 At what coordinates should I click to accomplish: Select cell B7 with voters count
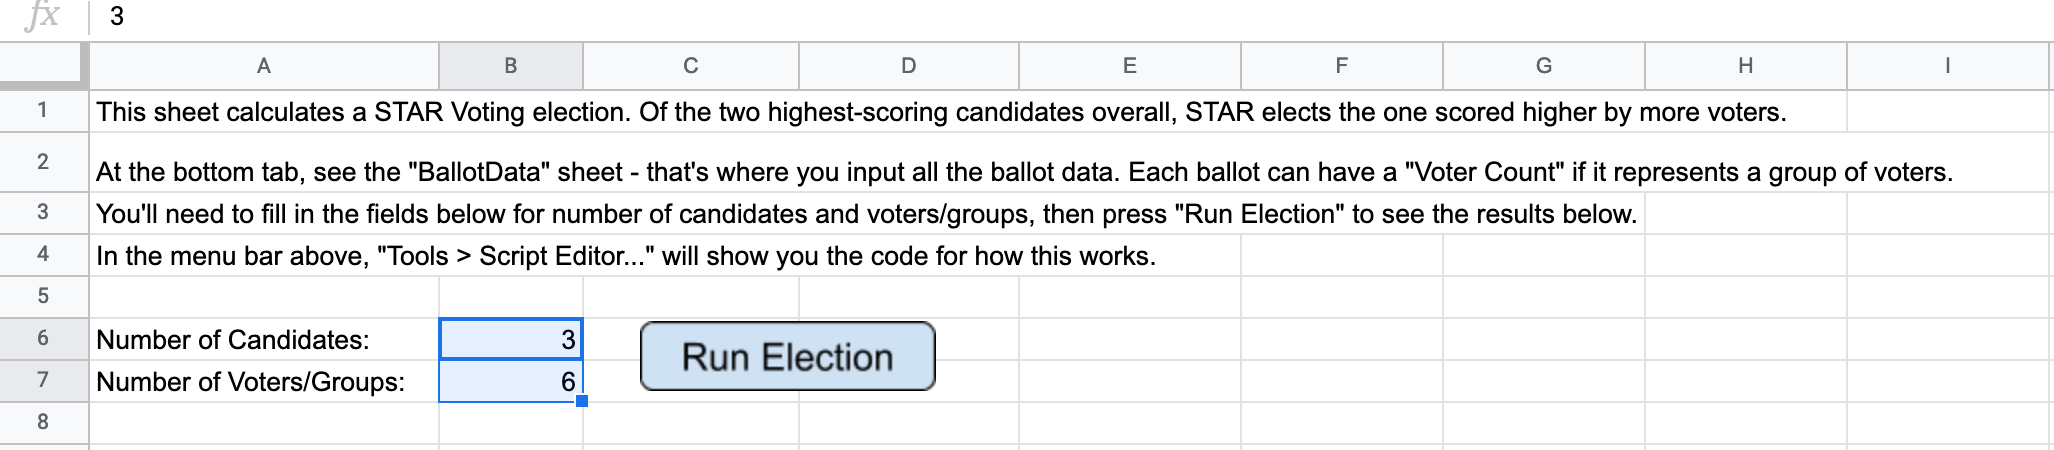tap(511, 381)
